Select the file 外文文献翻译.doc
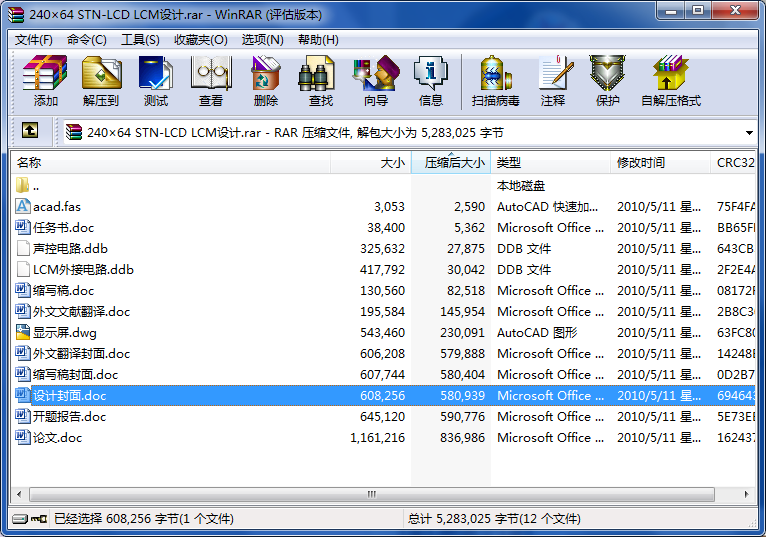Screen dimensions: 766x537 (82, 312)
